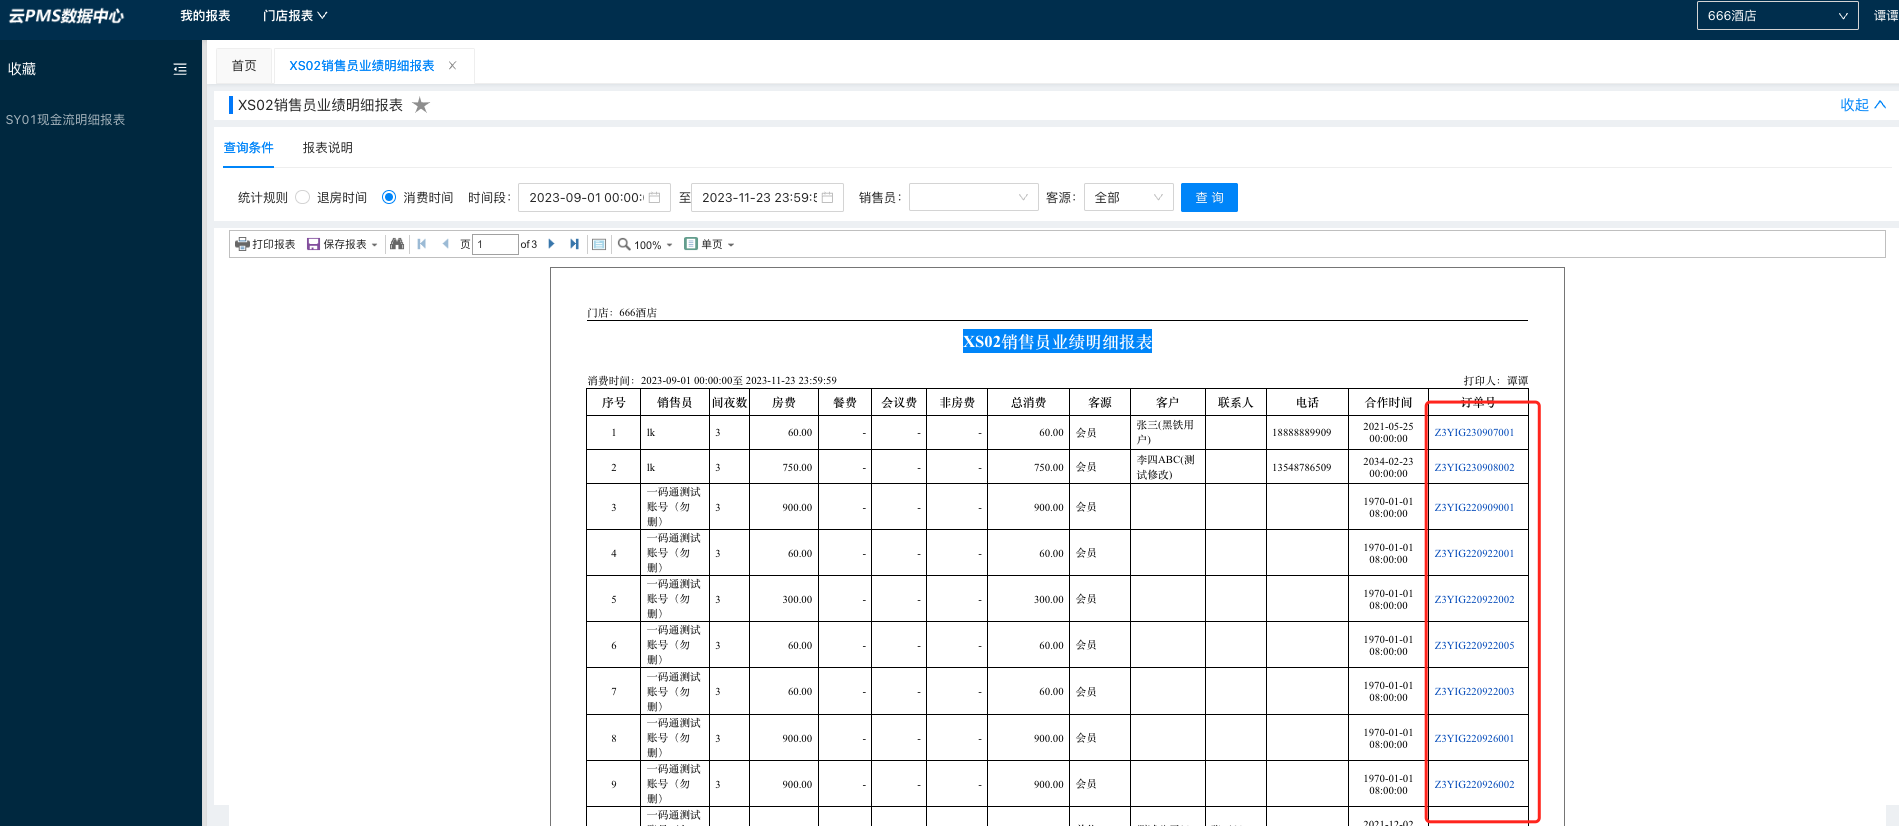Viewport: 1899px width, 826px height.
Task: Click the 合作时间 column header
Action: point(1388,403)
